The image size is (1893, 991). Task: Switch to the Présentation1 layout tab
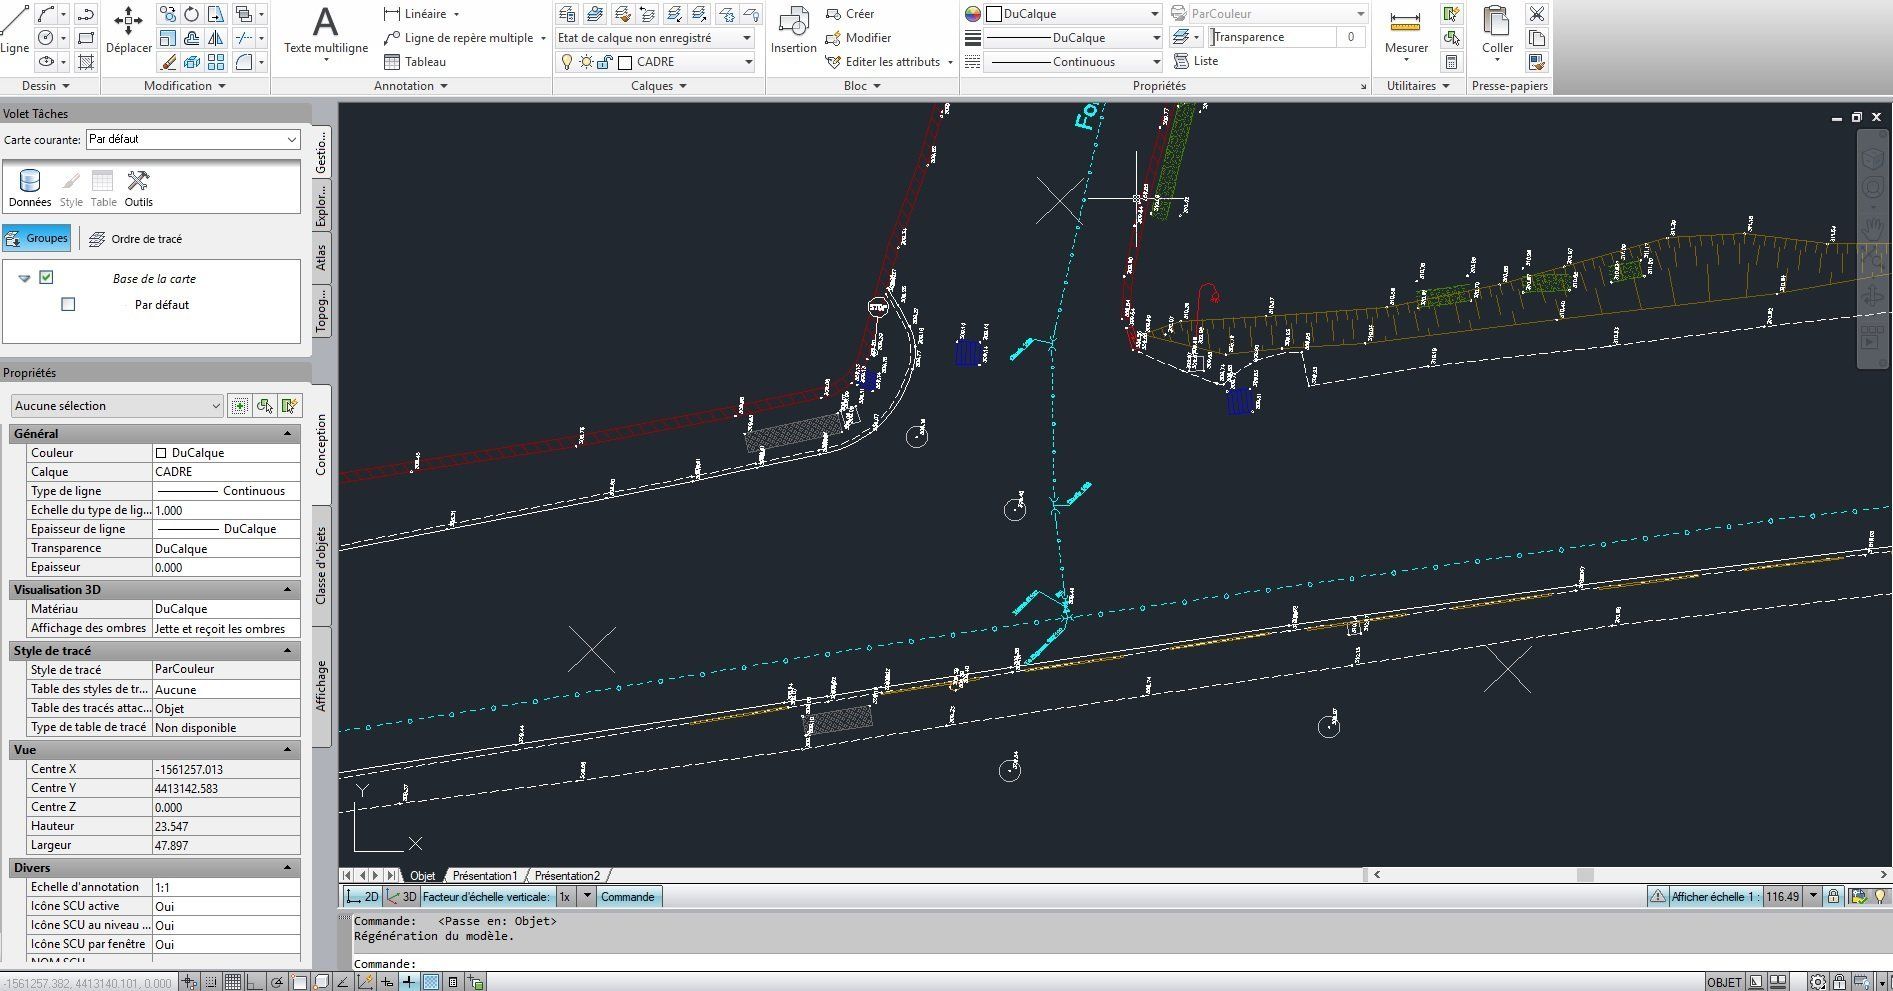485,876
